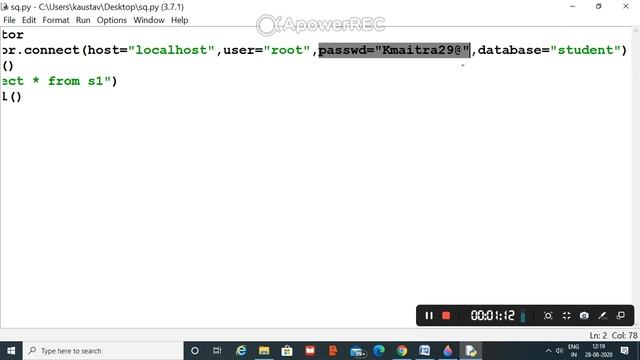Click the floating toolbar window icon
The width and height of the screenshot is (640, 360).
(x=621, y=315)
